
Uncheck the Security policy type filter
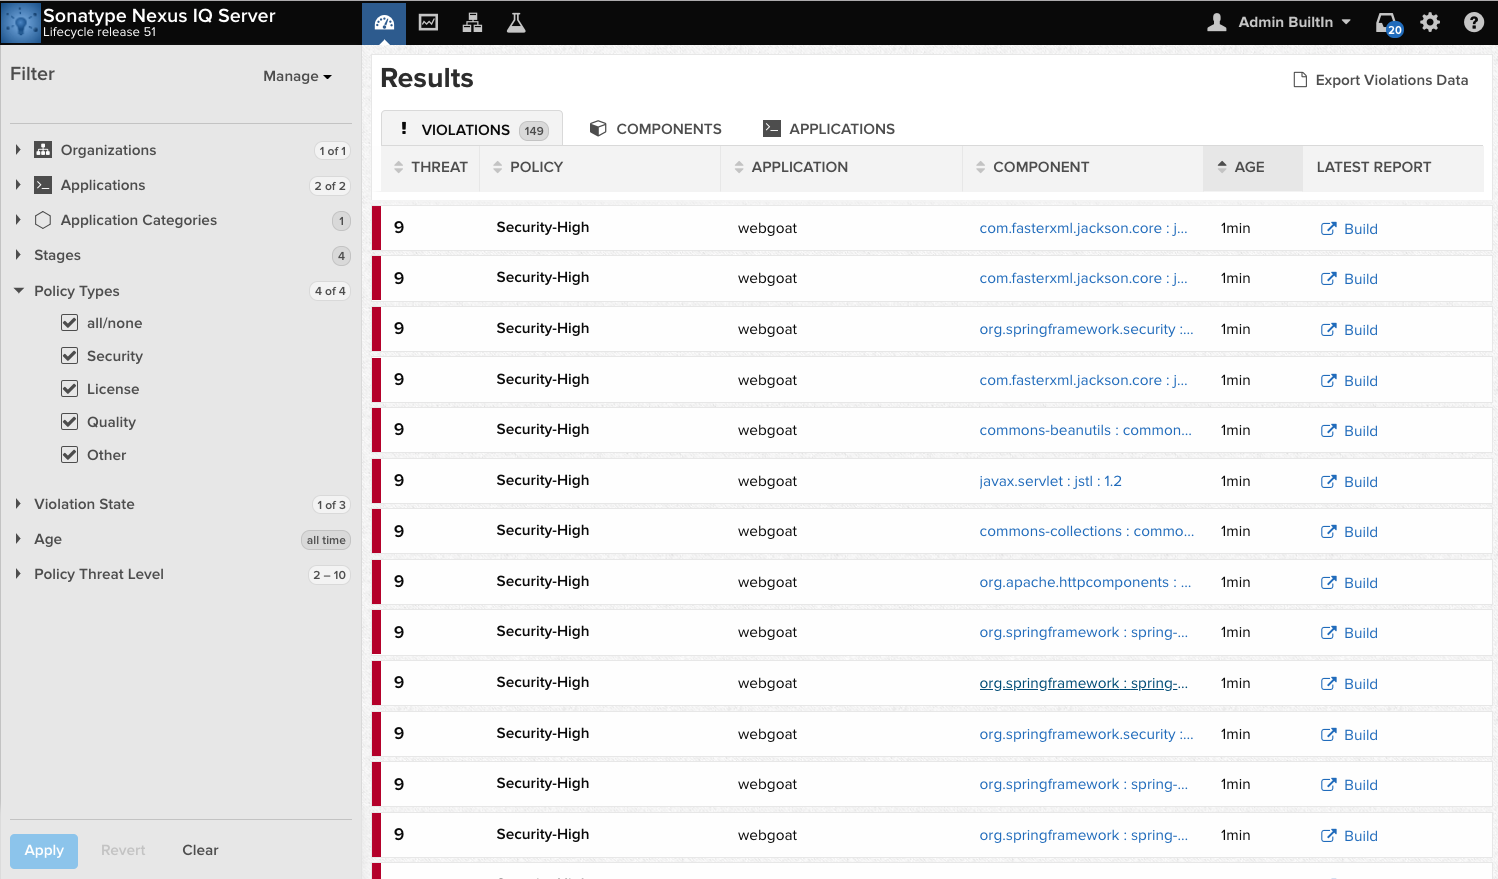[69, 356]
